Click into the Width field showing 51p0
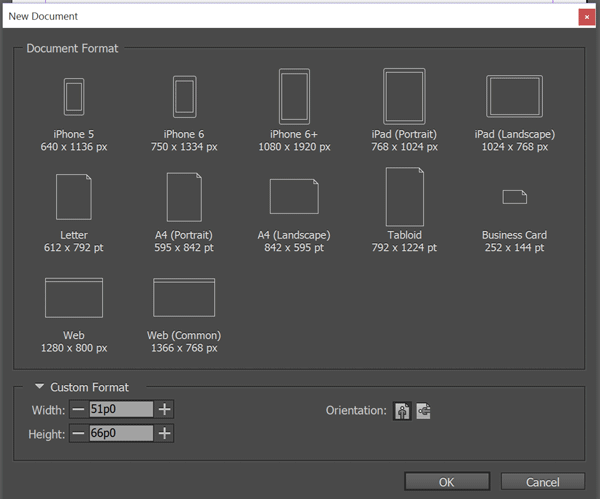Screen dimensions: 600x499 [x=121, y=409]
